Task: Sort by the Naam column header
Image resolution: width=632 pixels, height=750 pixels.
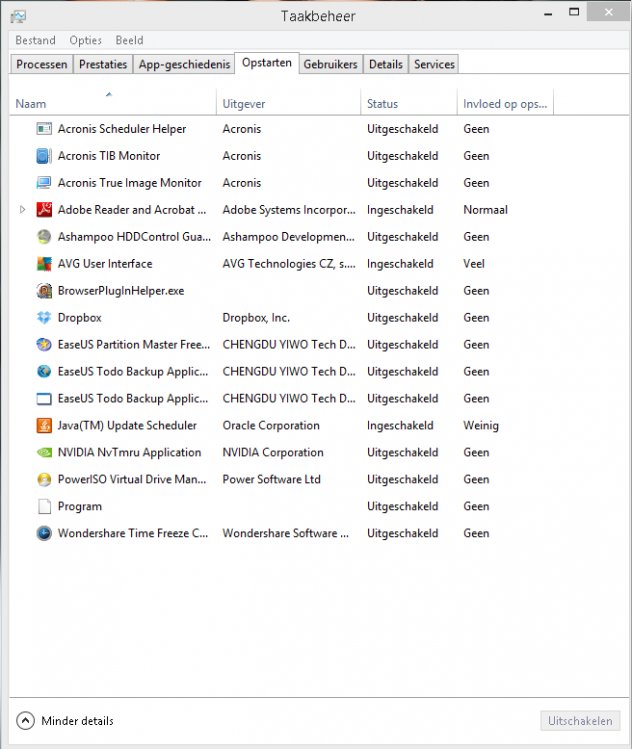Action: coord(31,104)
